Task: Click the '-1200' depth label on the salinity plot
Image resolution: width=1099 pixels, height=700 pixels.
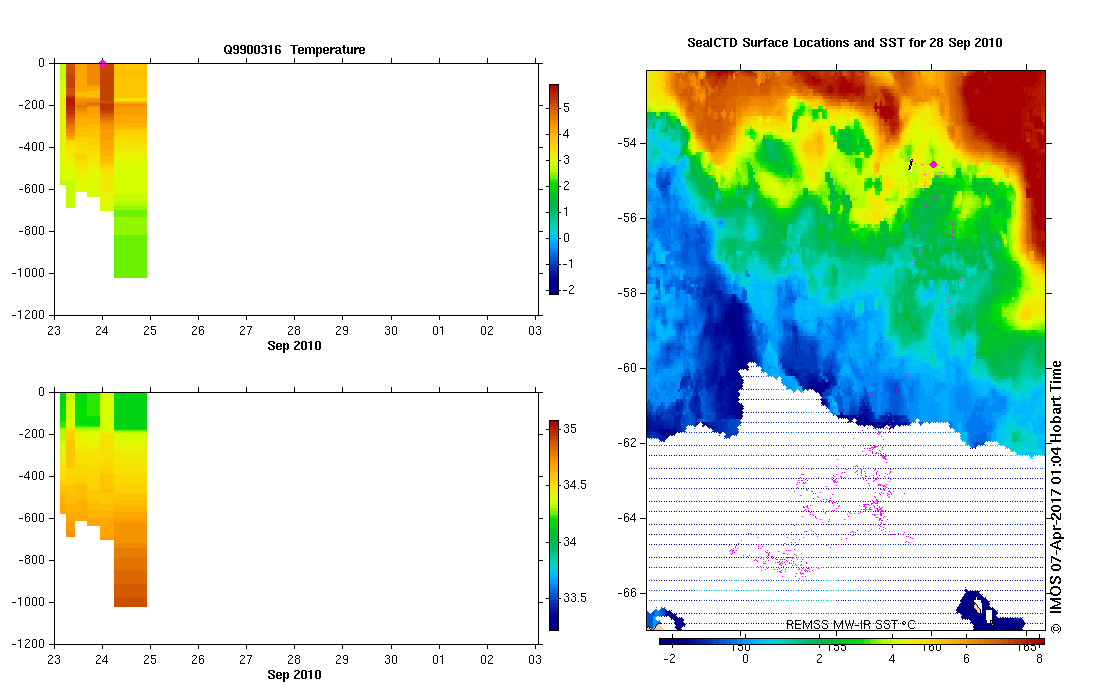Action: pos(28,644)
